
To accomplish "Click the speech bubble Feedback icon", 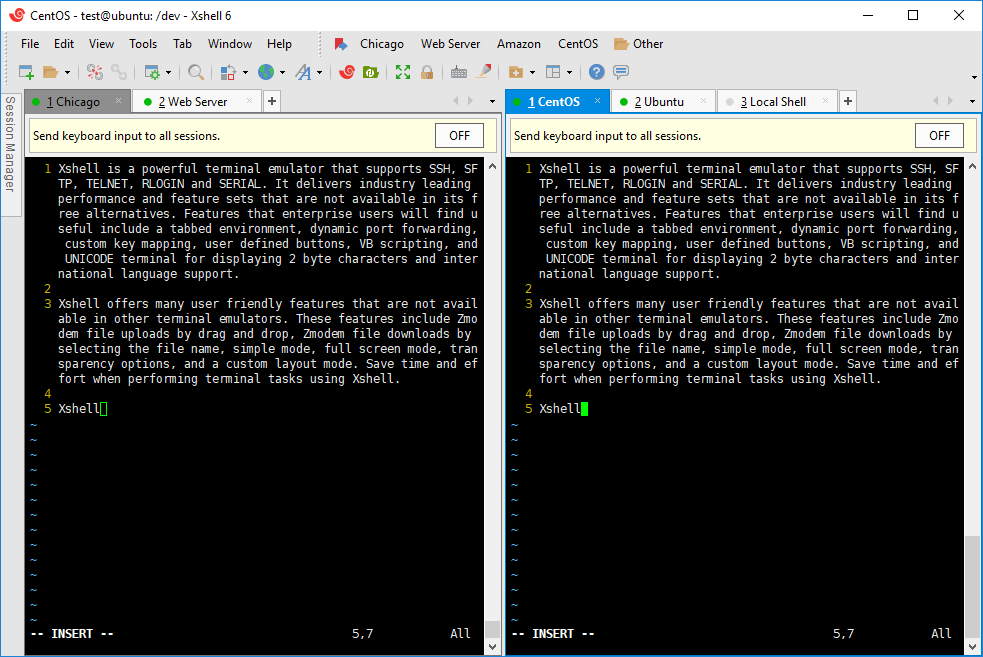I will coord(621,72).
